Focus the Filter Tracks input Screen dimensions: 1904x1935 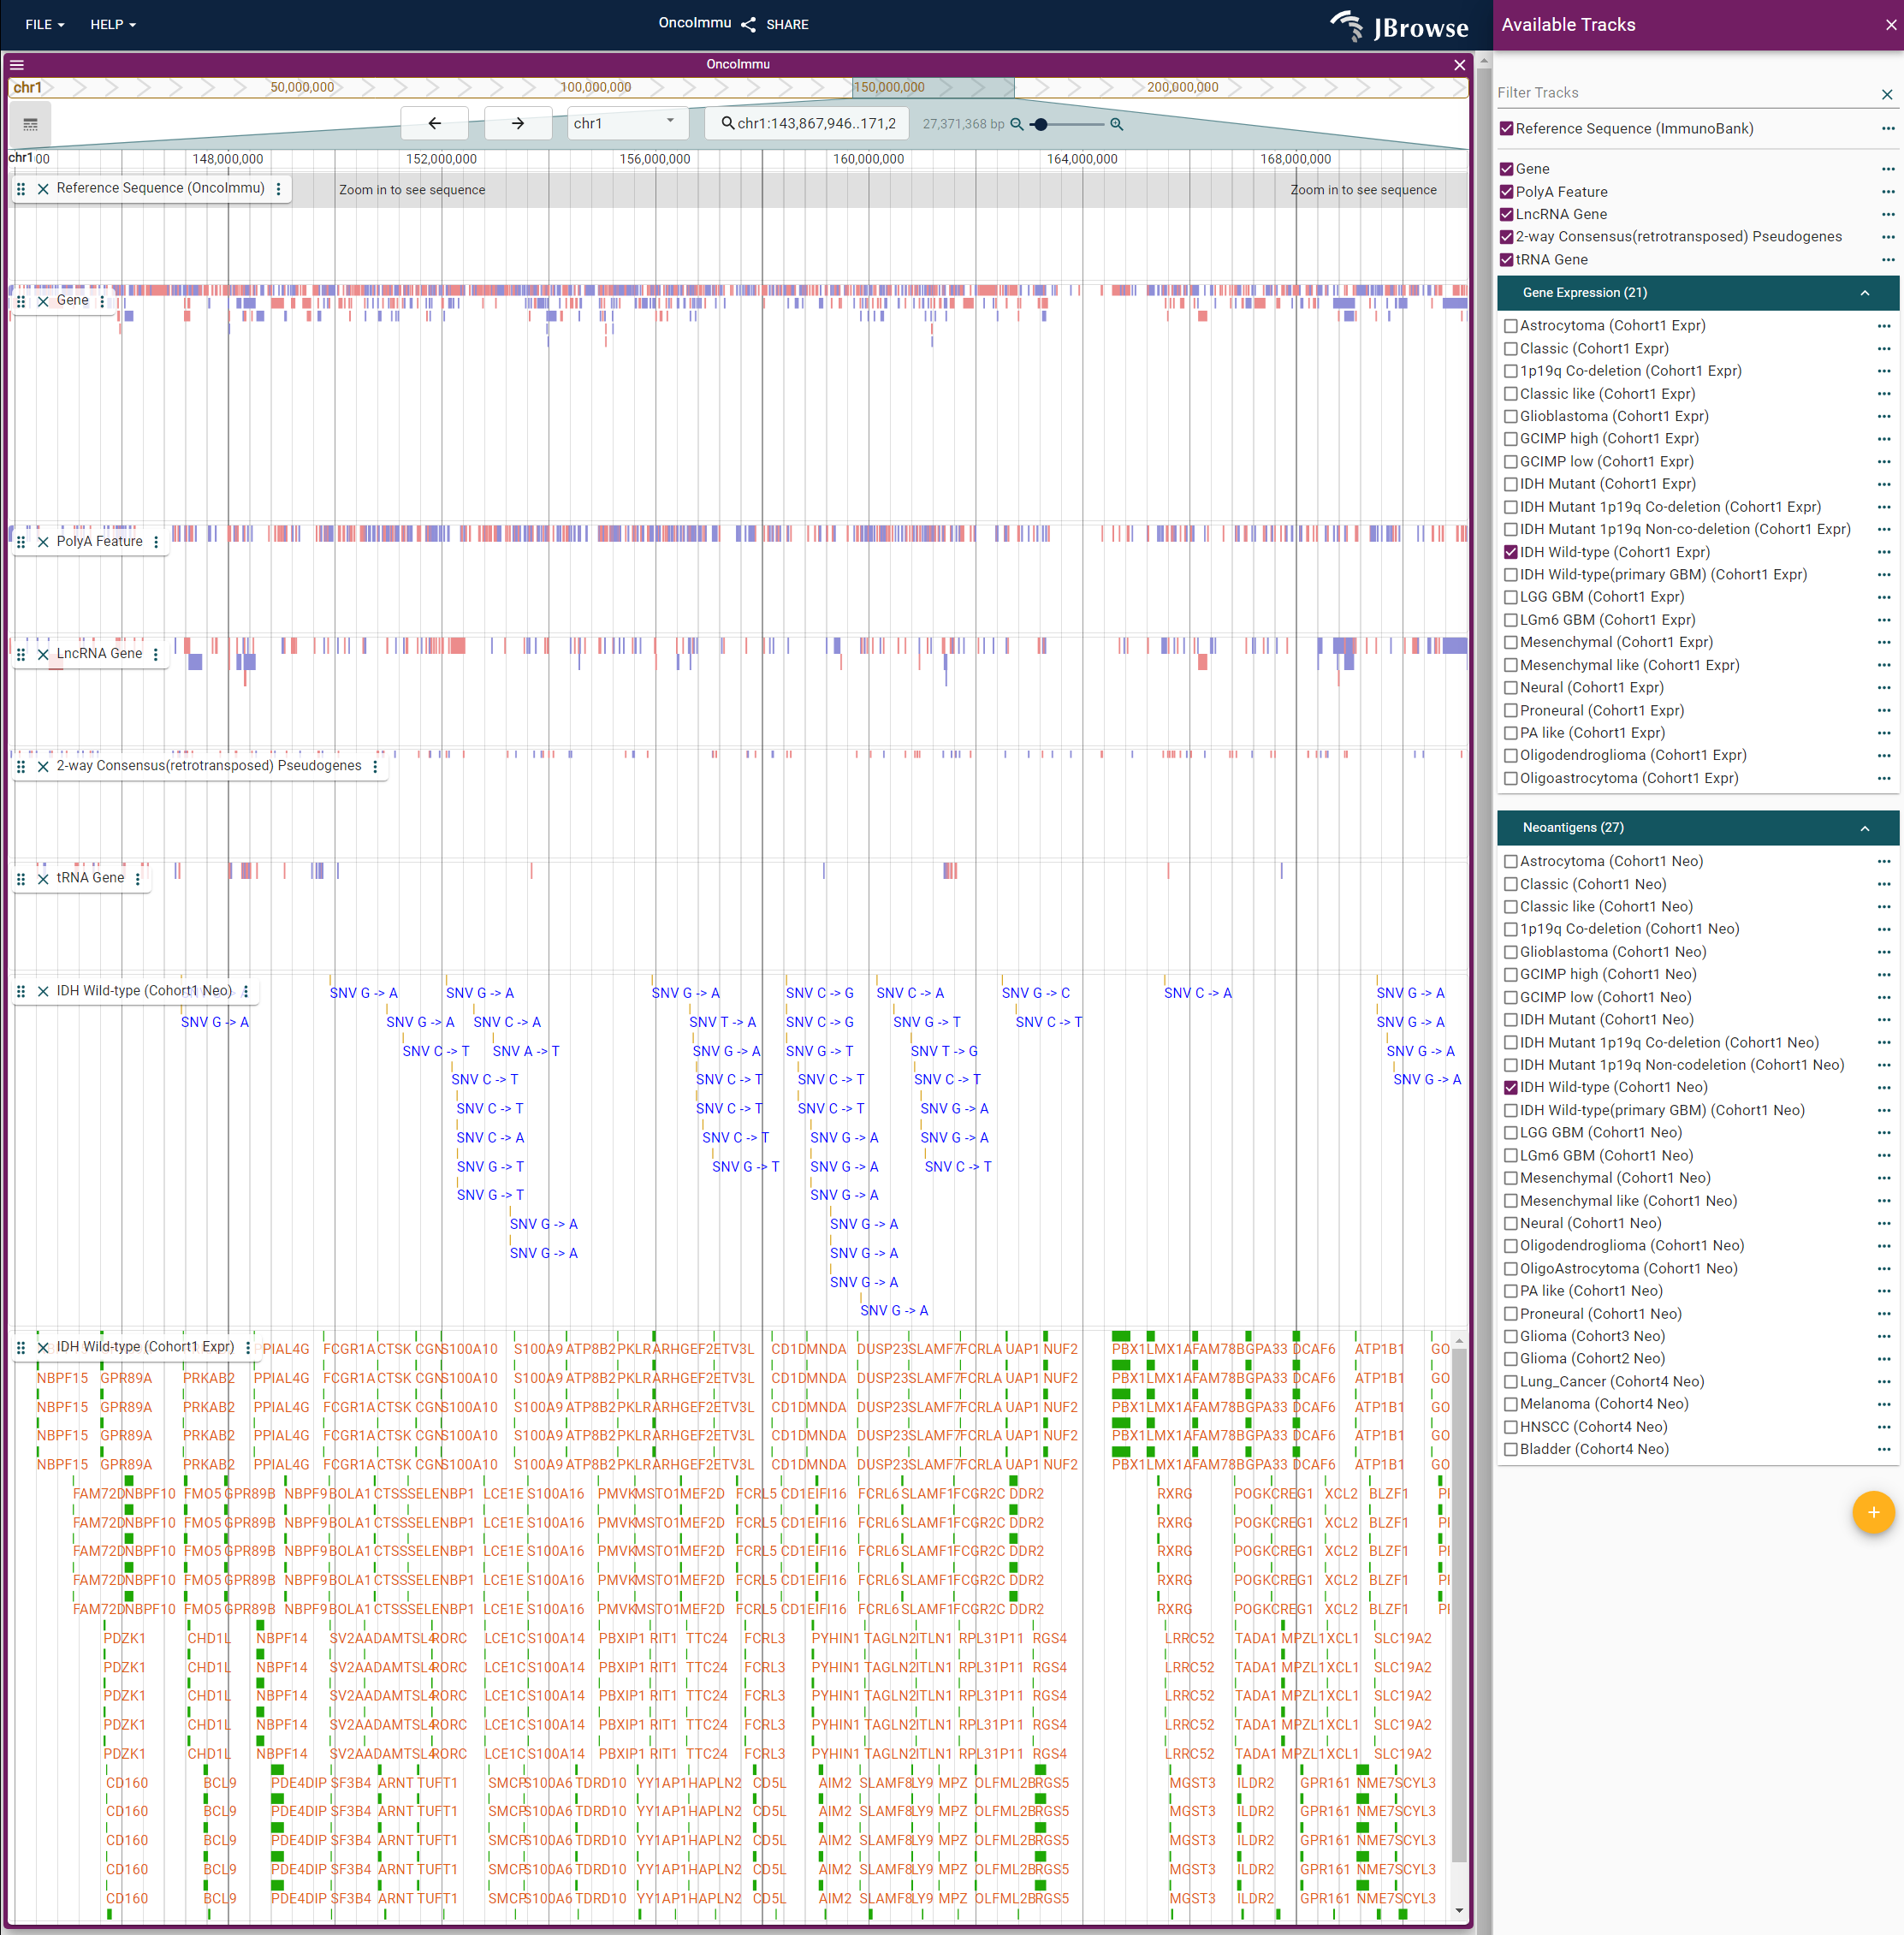(1685, 93)
